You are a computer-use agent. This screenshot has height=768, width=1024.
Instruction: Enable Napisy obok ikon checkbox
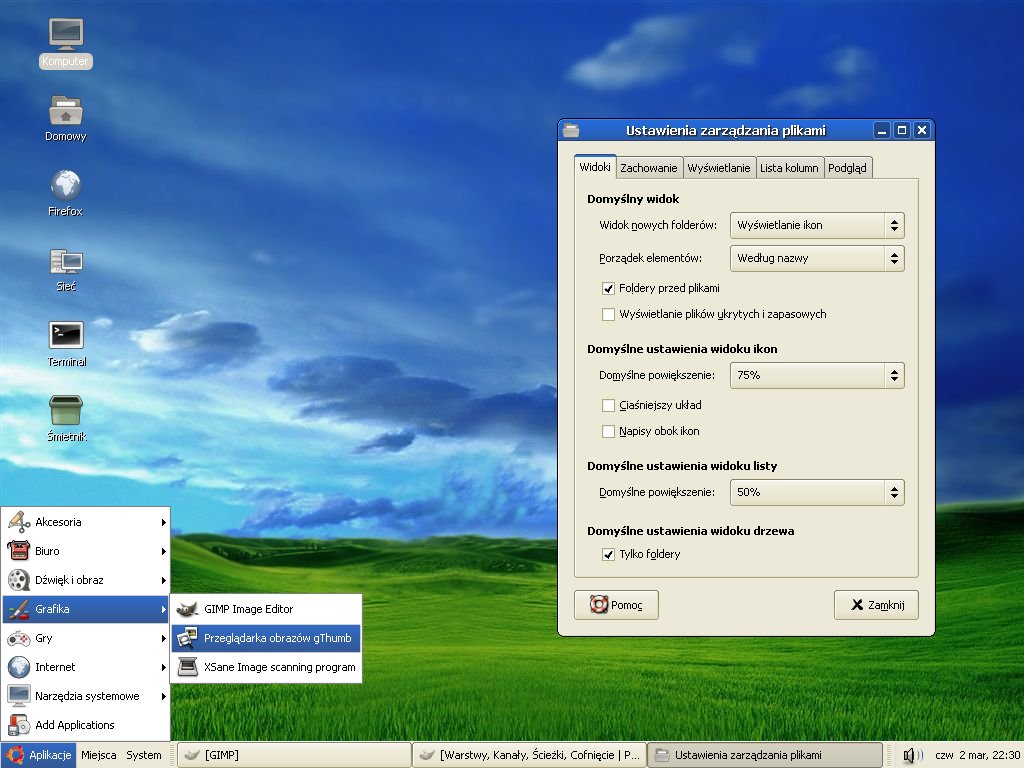point(608,431)
